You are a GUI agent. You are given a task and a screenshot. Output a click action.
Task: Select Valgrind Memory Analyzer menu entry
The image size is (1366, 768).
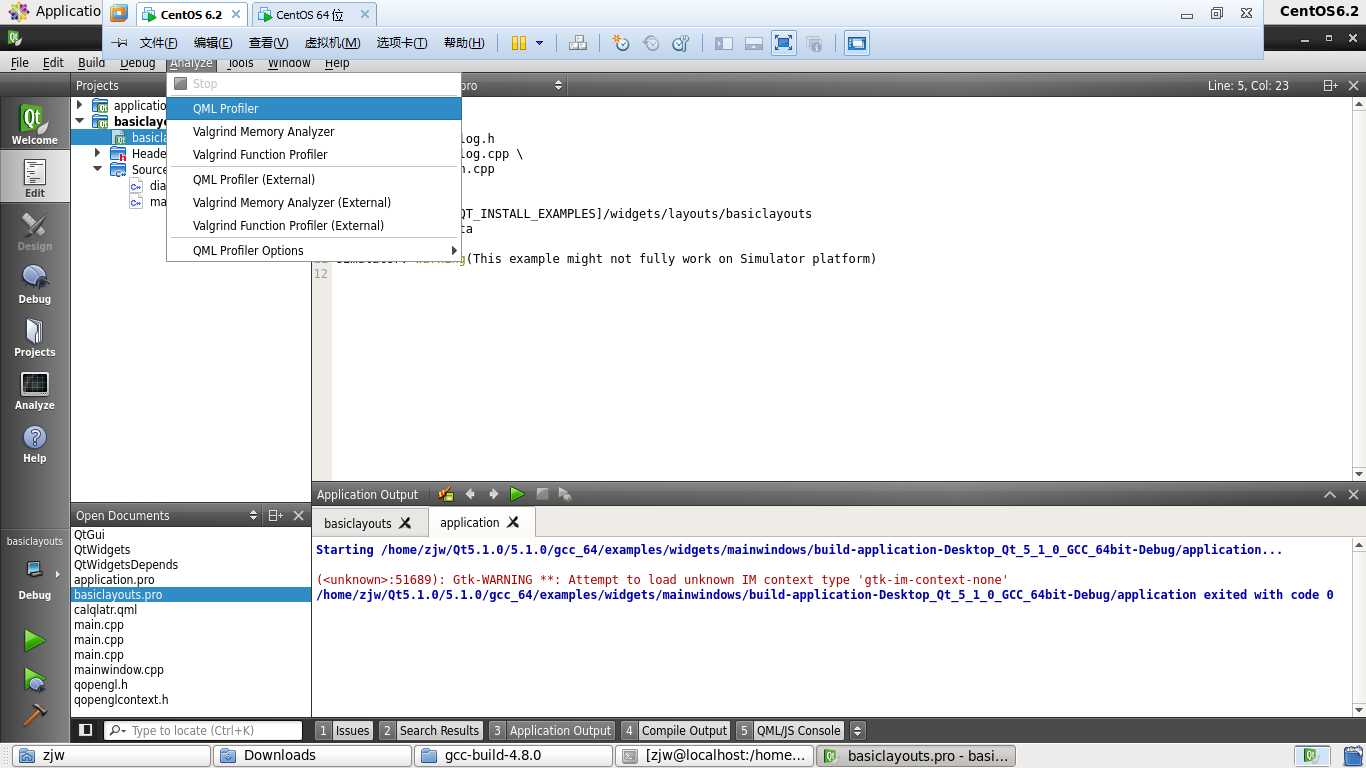coord(314,131)
